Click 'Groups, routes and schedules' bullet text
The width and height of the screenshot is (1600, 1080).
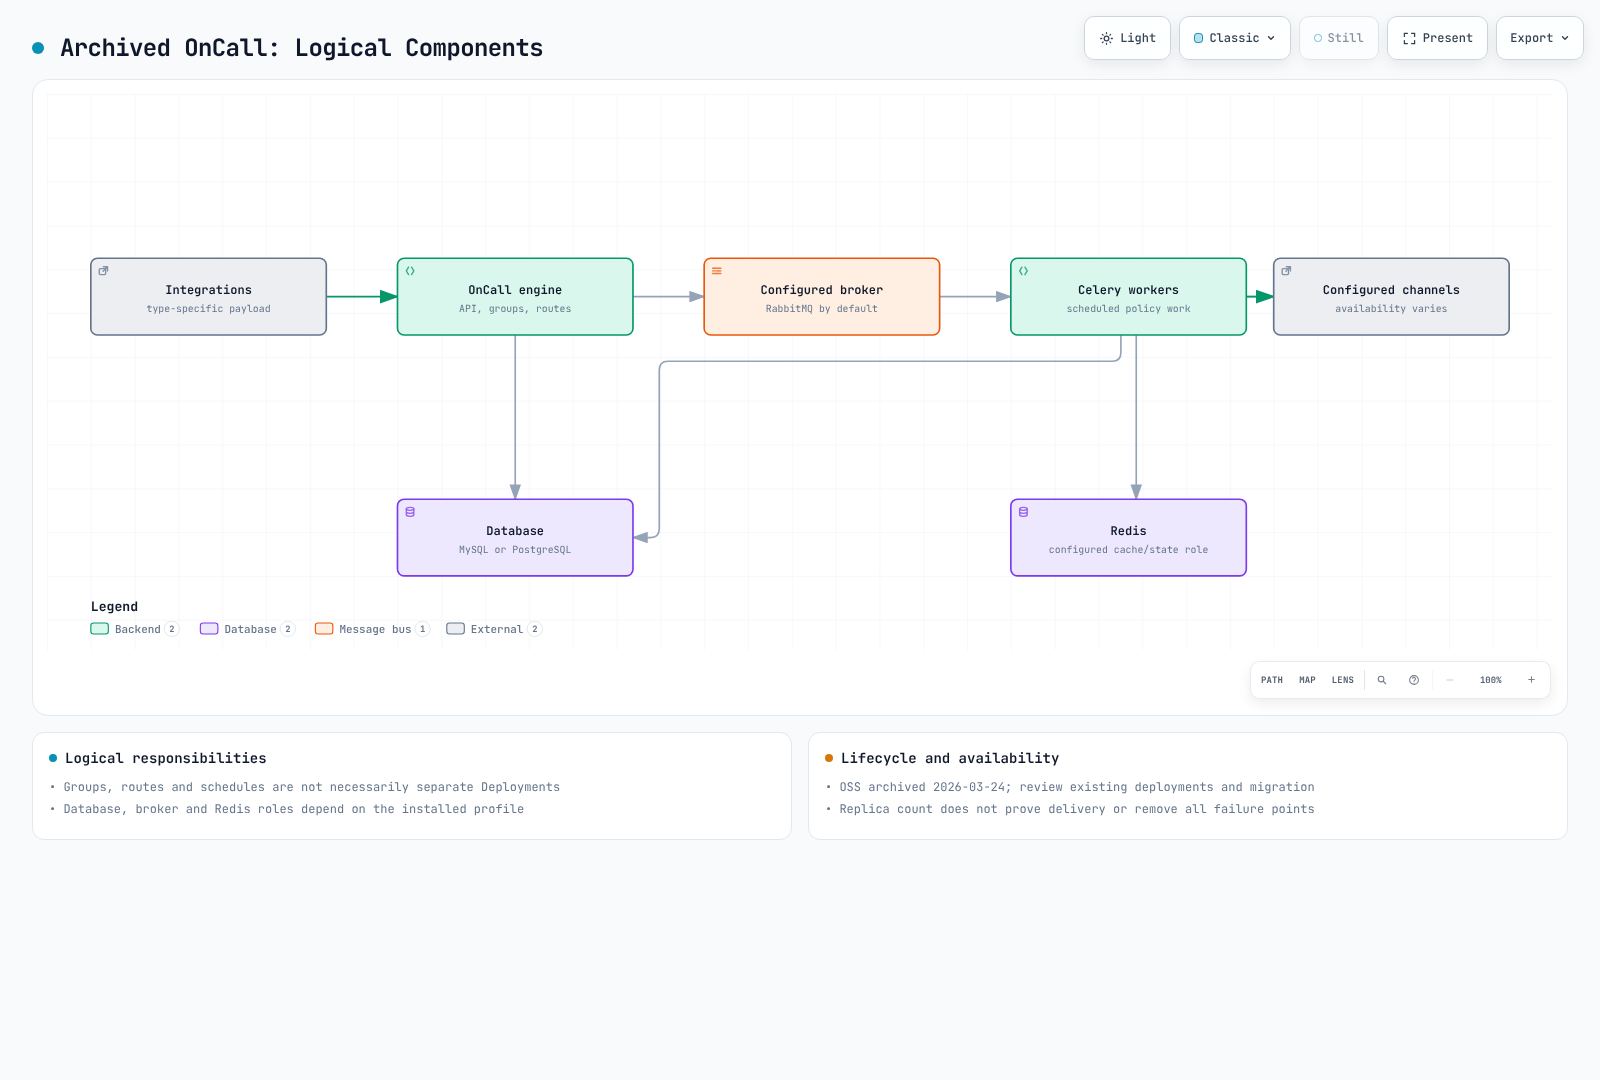click(312, 787)
